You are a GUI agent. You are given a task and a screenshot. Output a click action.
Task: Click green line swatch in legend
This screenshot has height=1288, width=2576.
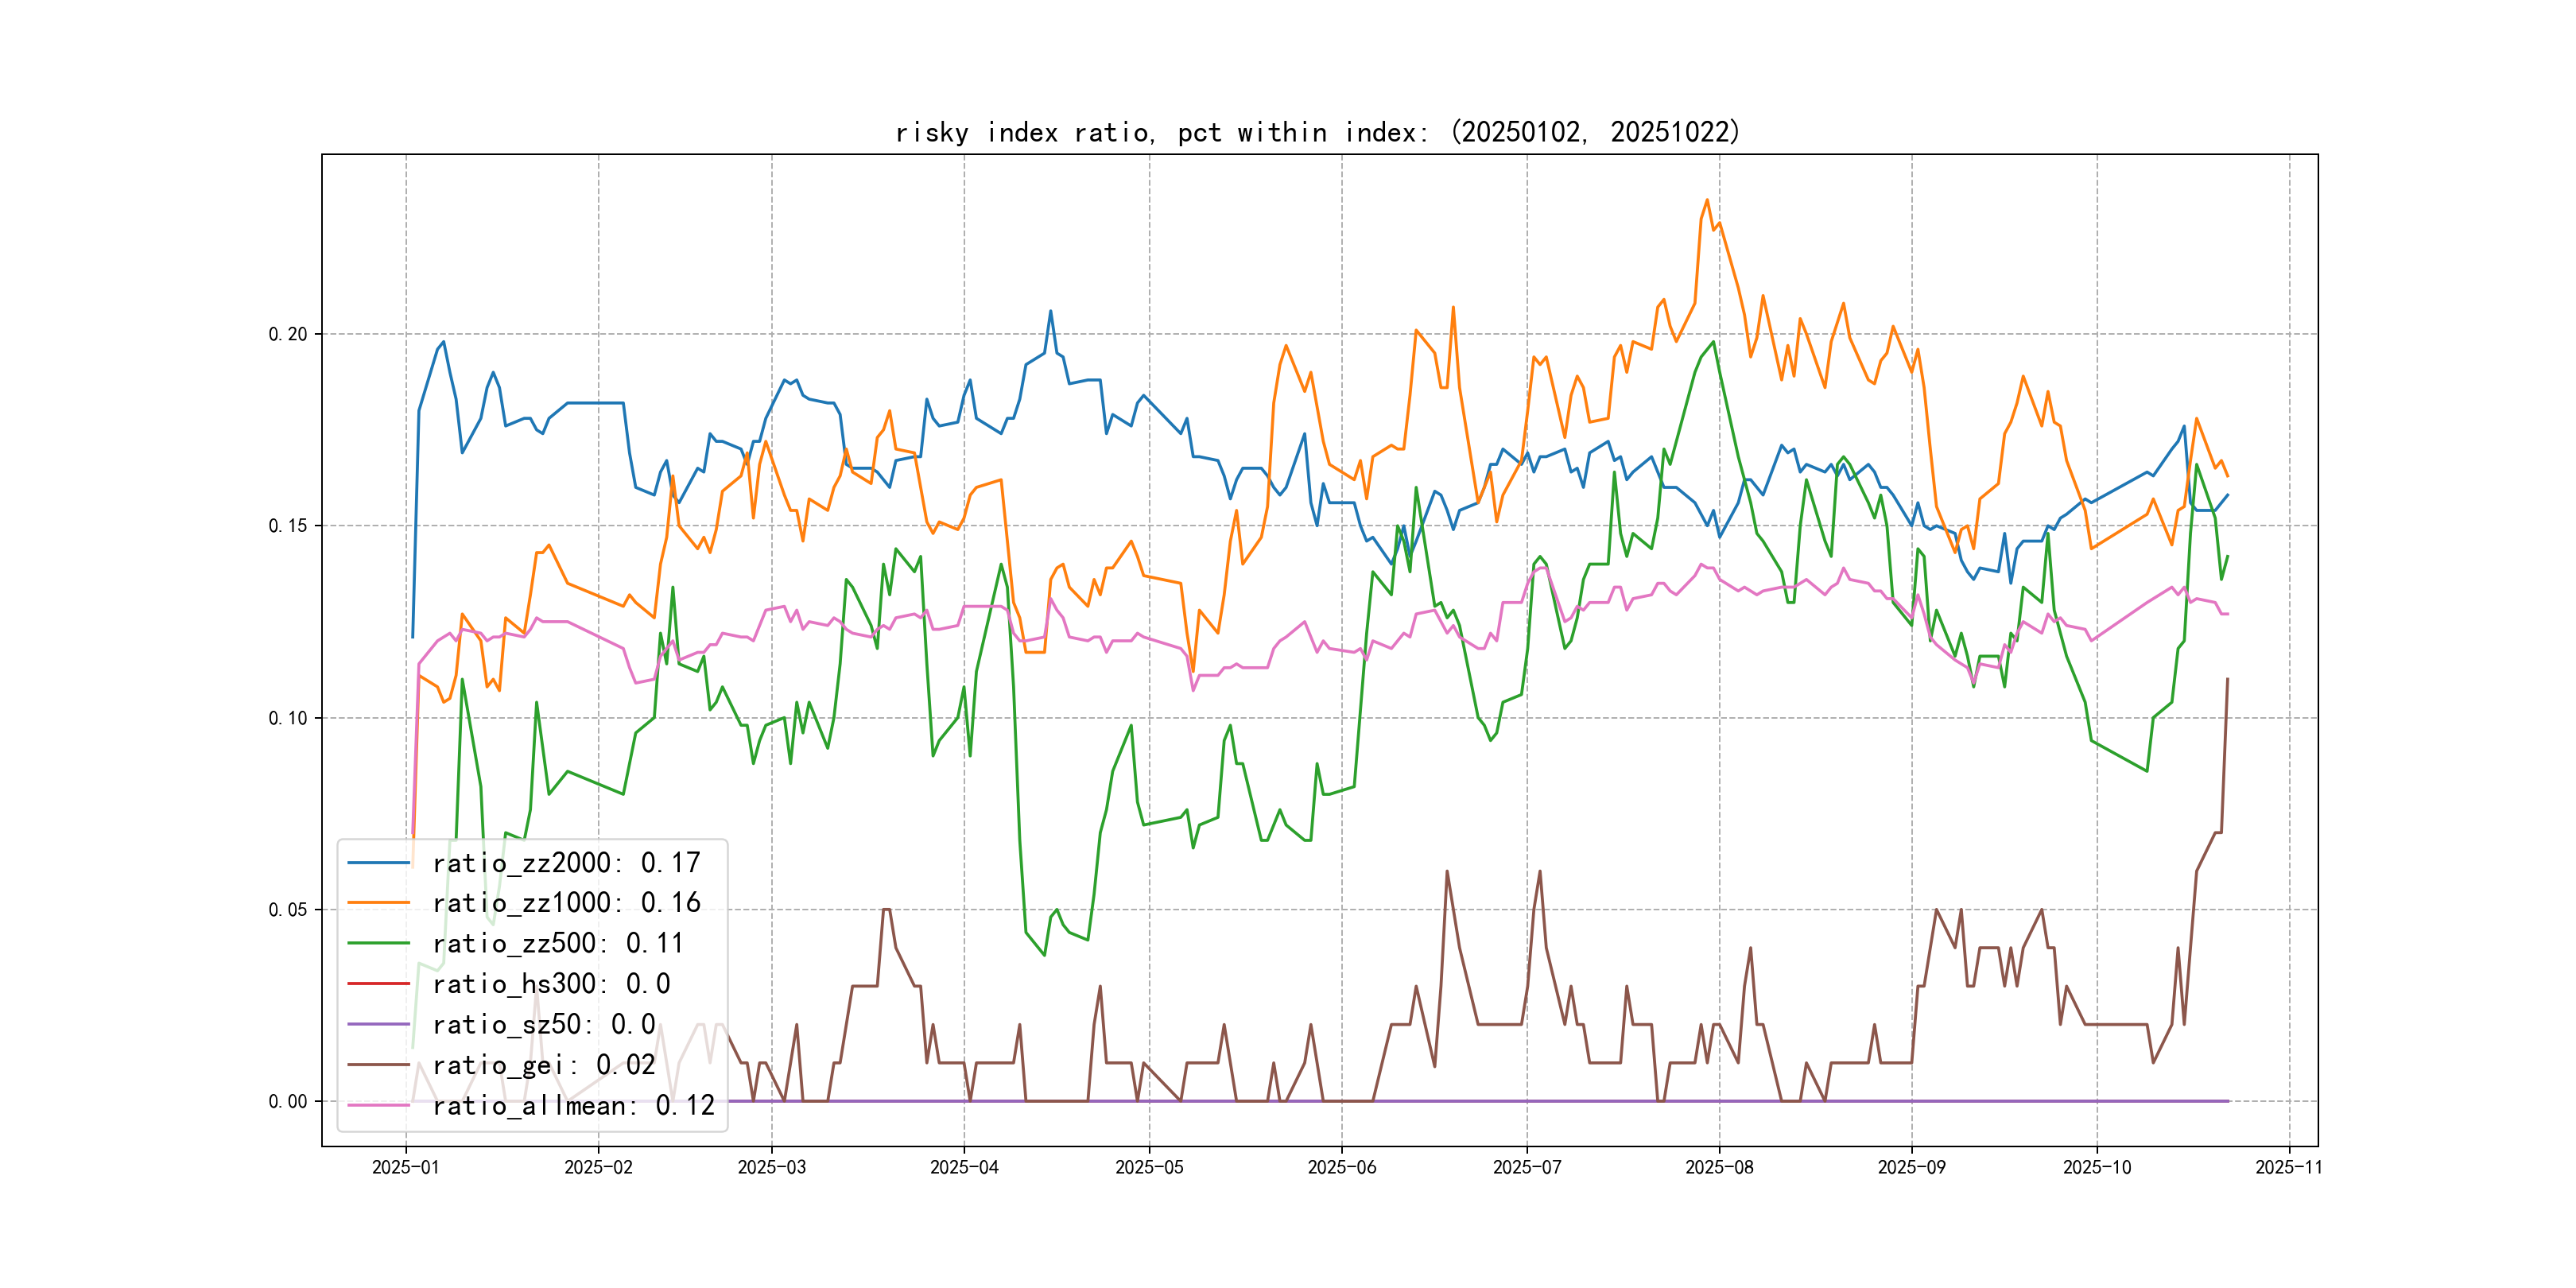(378, 944)
